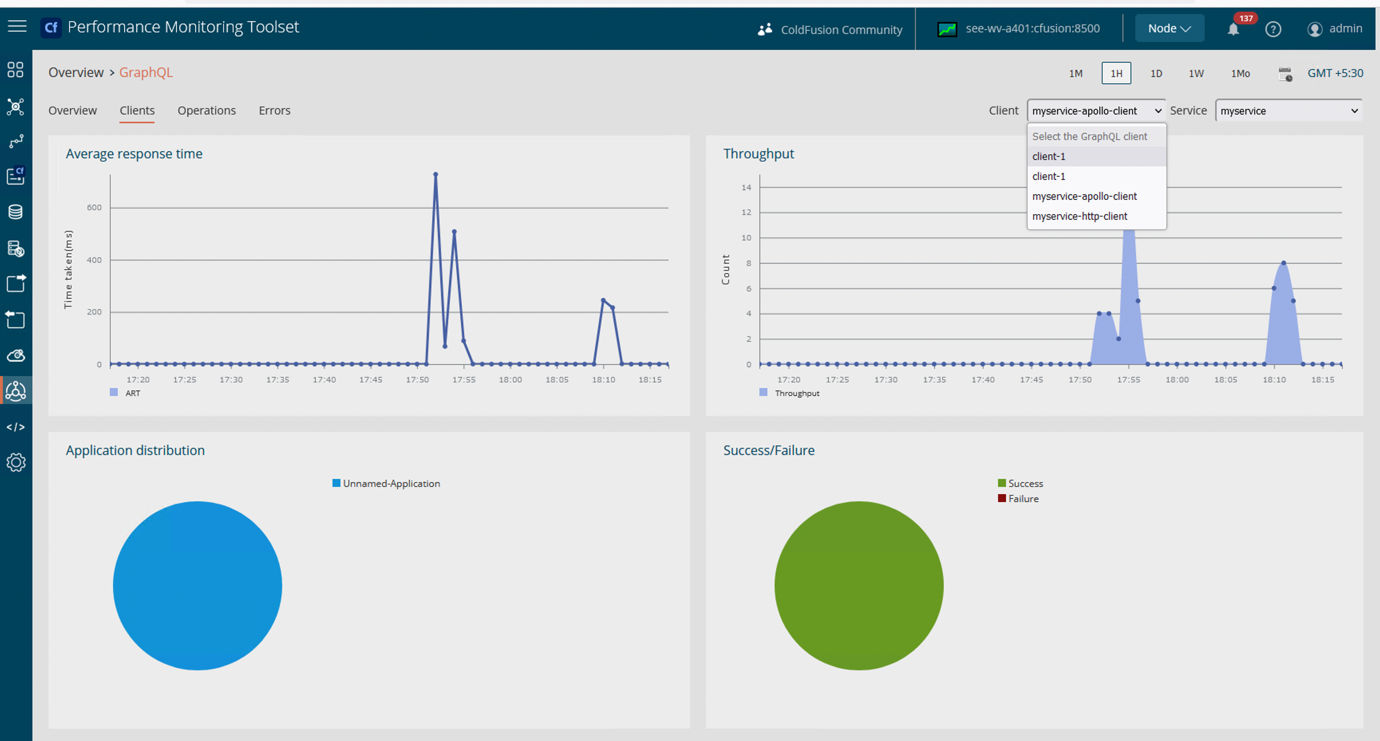Expand the Node dropdown
The image size is (1380, 741).
point(1168,28)
